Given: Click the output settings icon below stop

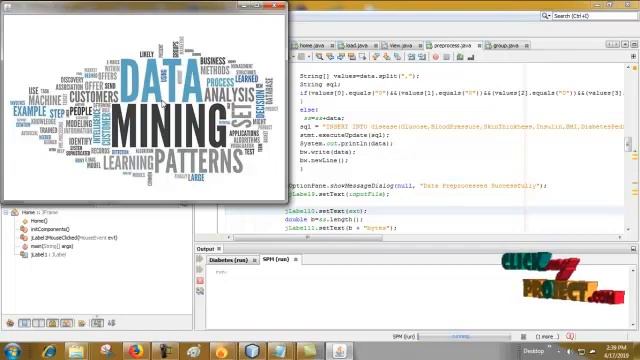Looking at the screenshot, I should (200, 291).
